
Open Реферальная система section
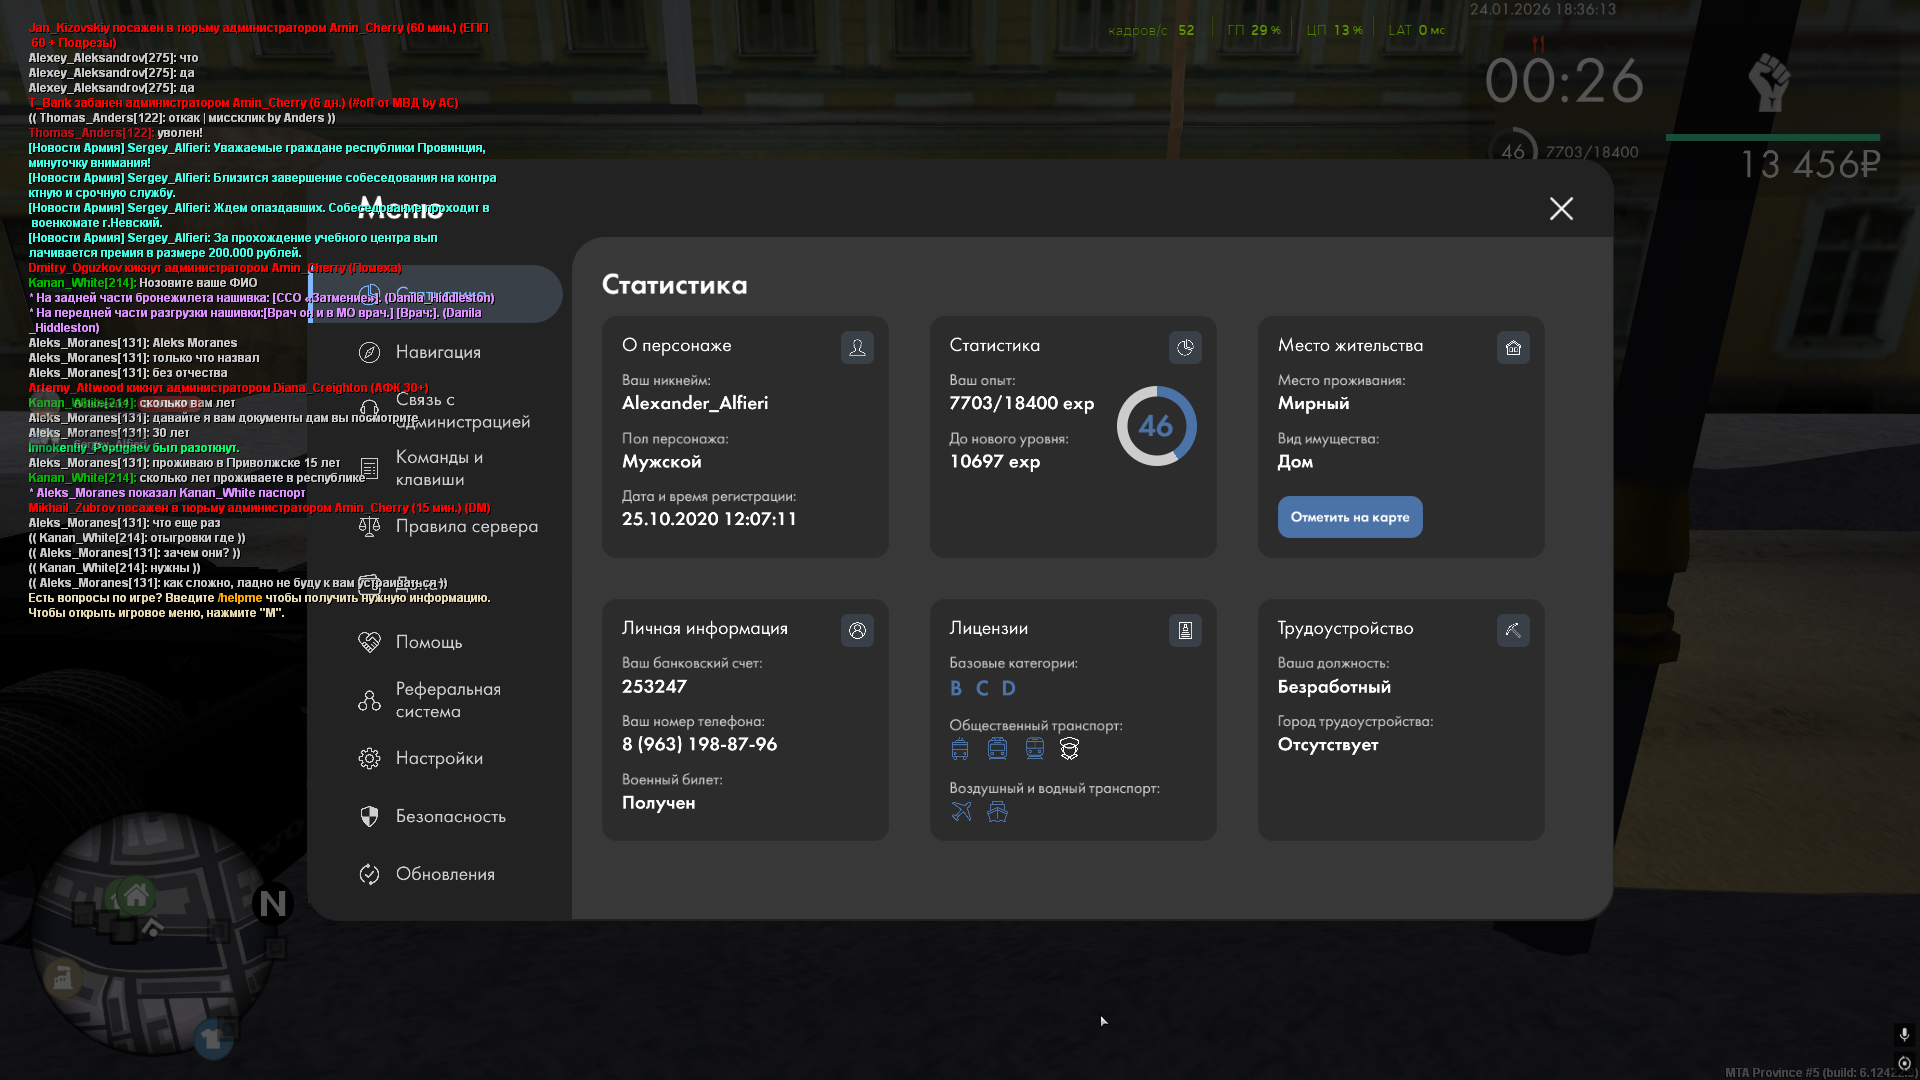point(447,701)
